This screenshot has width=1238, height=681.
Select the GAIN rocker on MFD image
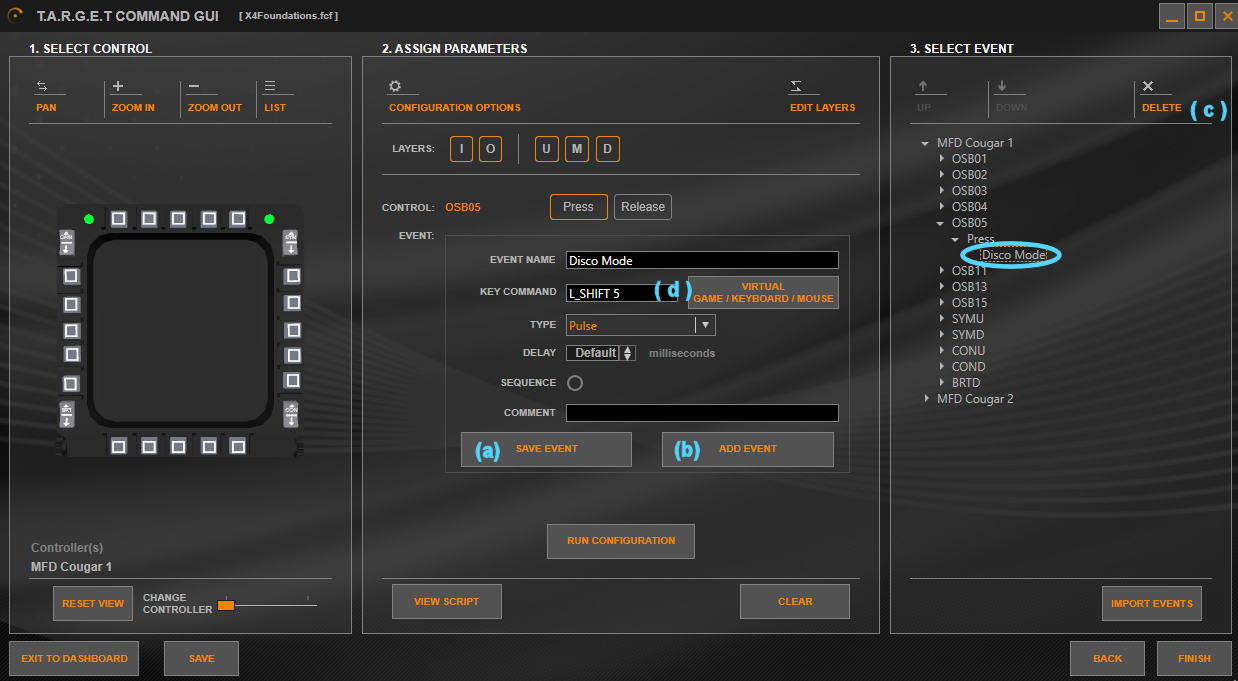pyautogui.click(x=68, y=242)
